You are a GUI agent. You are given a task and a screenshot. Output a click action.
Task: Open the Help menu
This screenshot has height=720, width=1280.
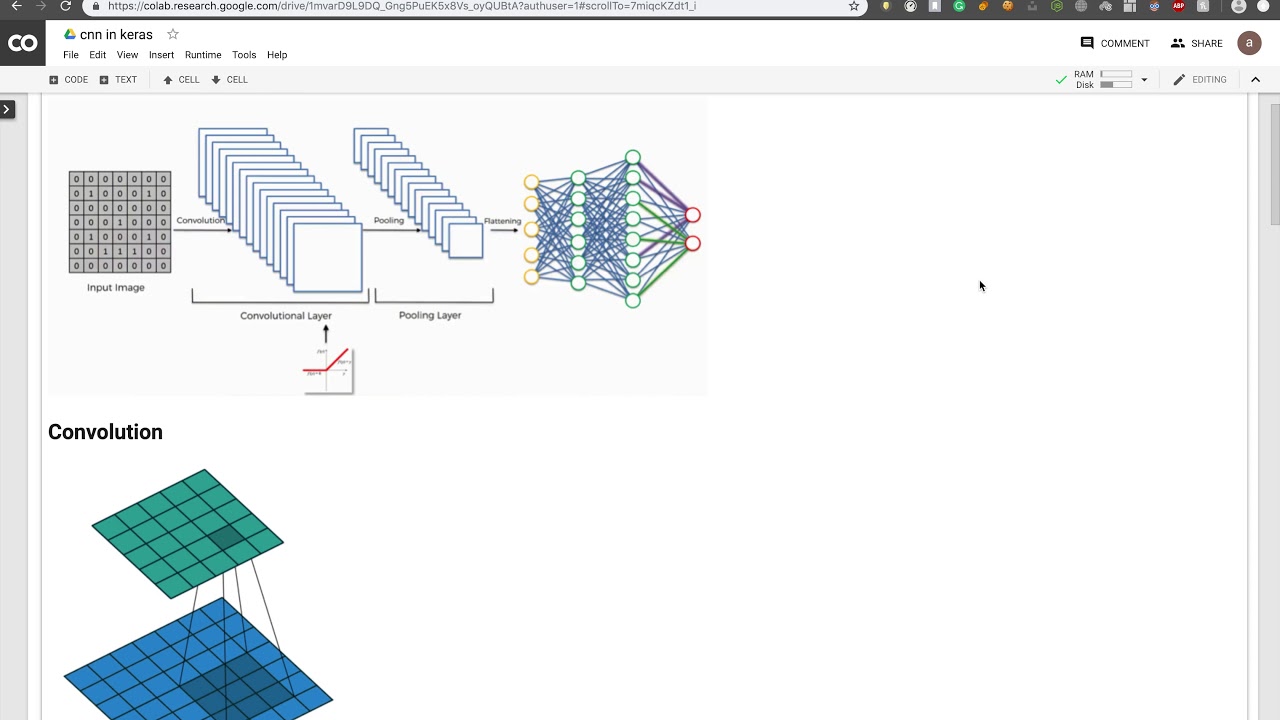click(x=277, y=55)
